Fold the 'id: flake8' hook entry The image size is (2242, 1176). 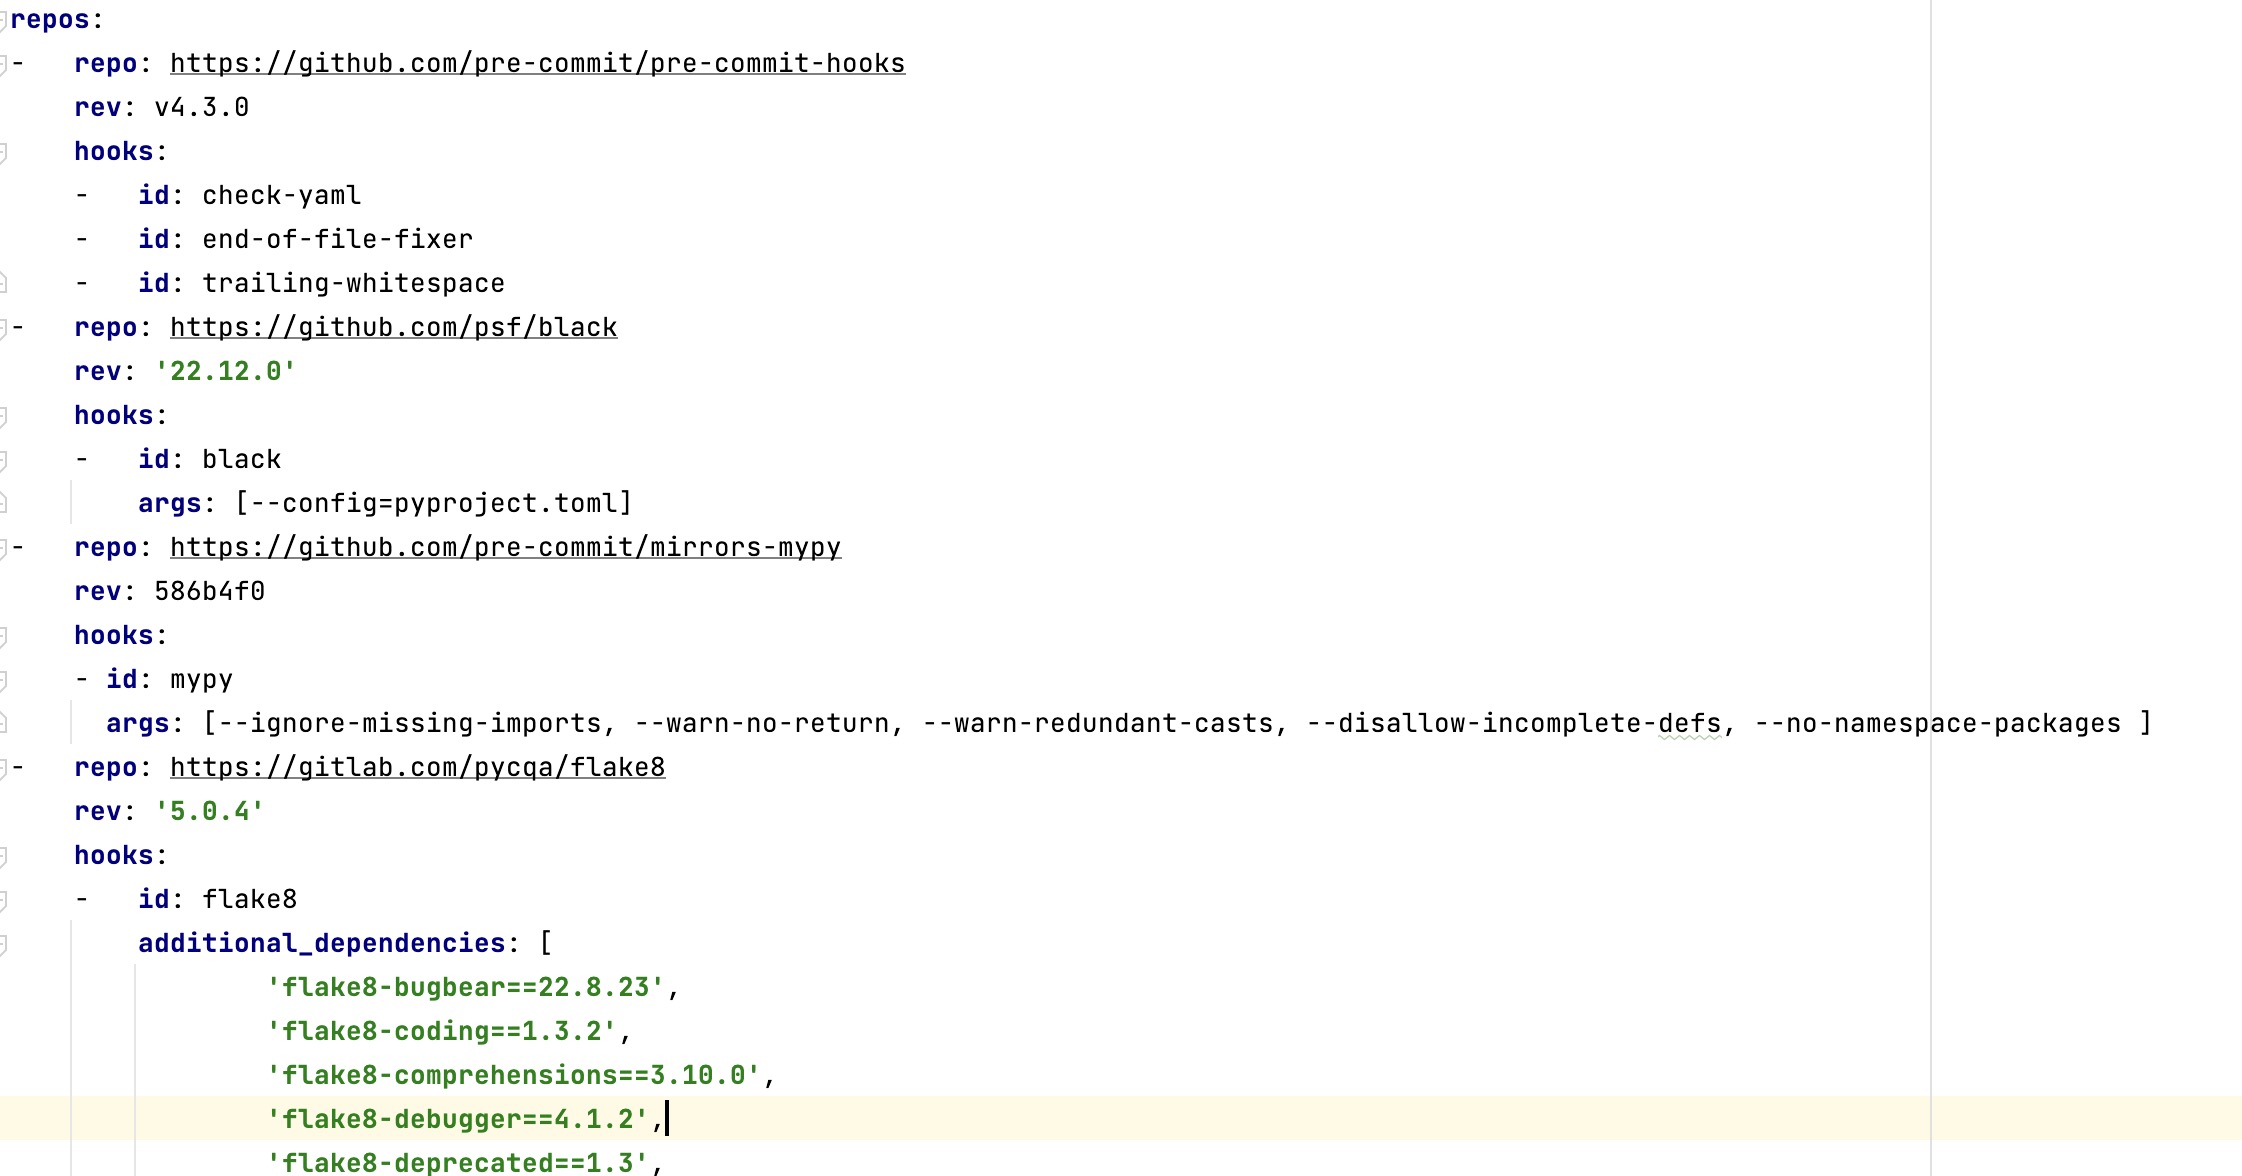tap(3, 900)
